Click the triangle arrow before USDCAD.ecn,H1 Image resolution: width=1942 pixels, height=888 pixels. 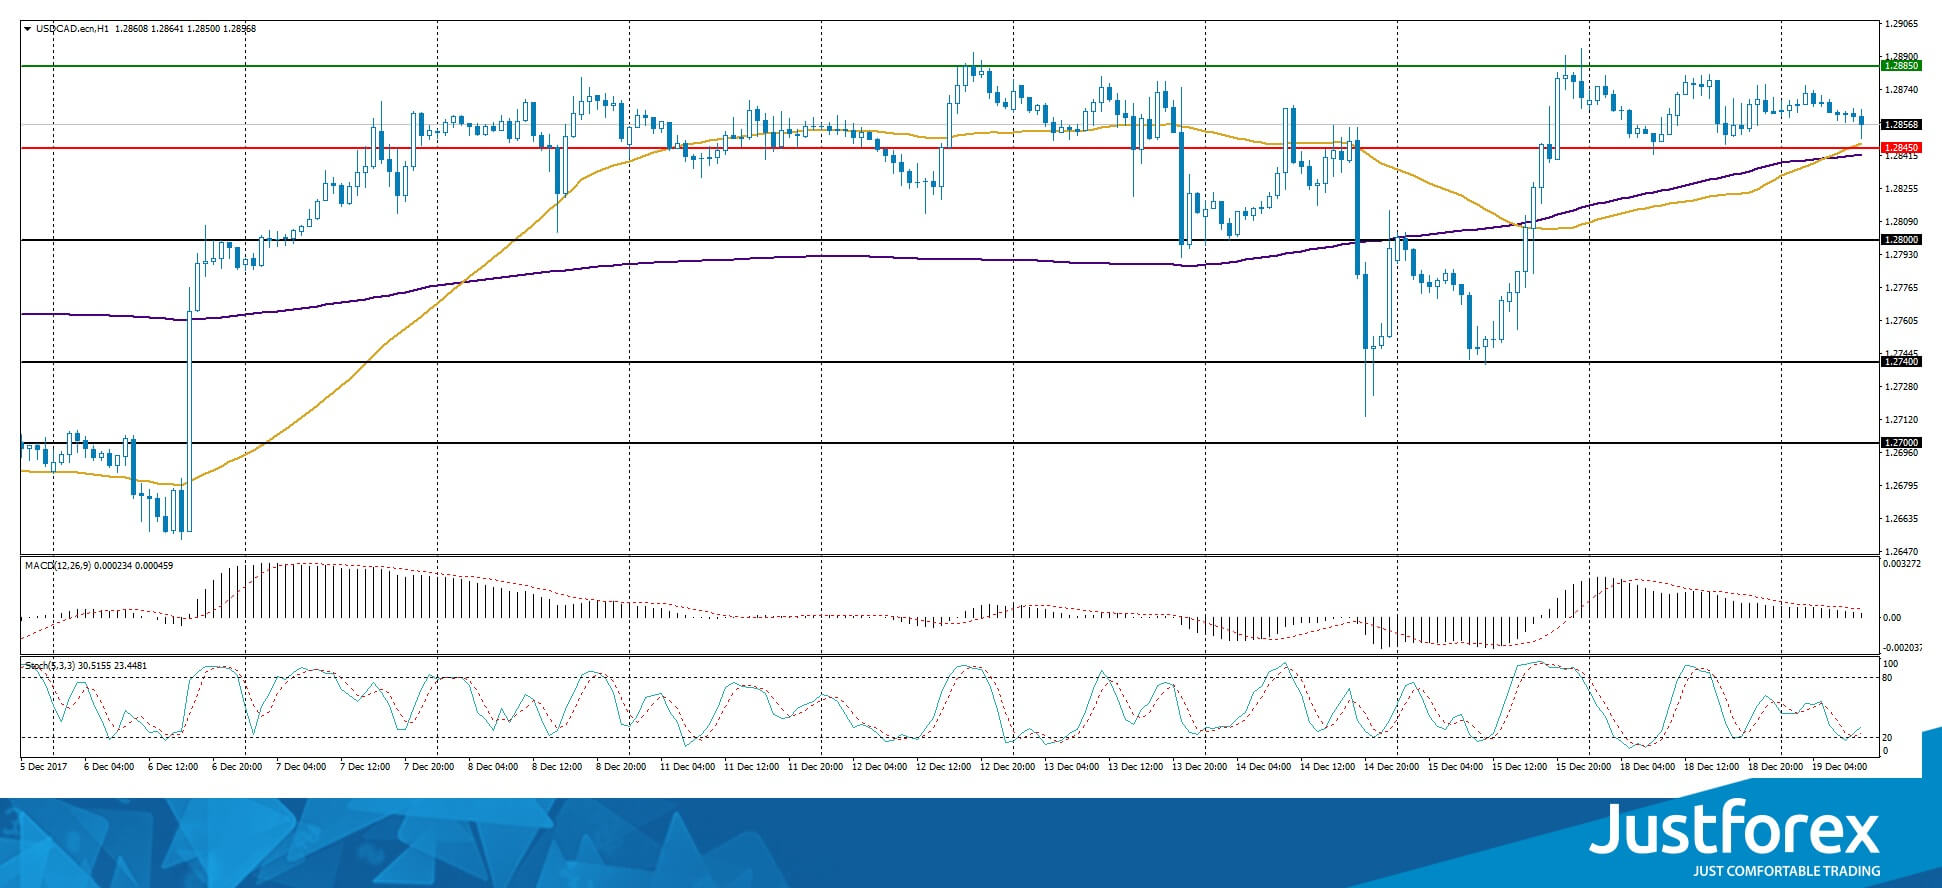click(27, 29)
